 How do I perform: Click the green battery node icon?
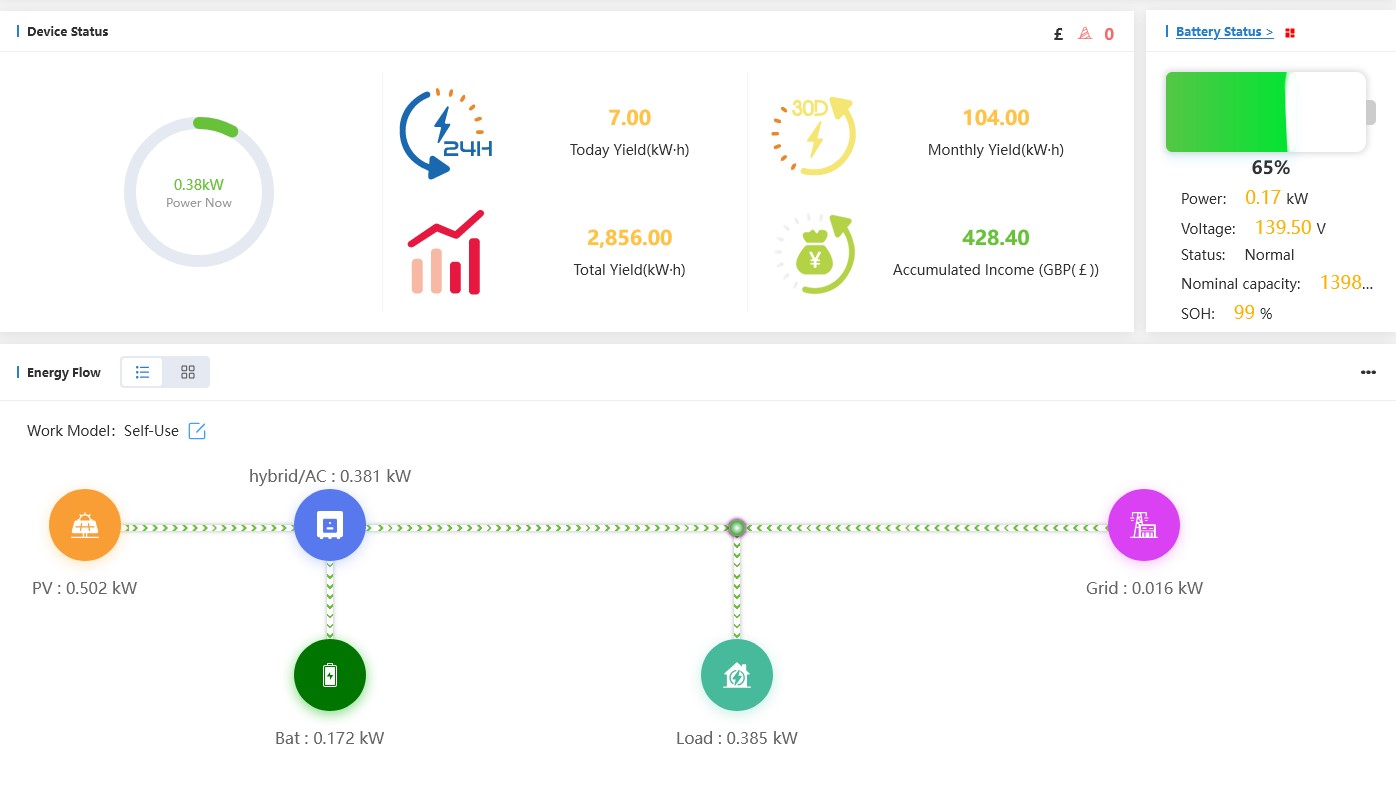click(330, 675)
